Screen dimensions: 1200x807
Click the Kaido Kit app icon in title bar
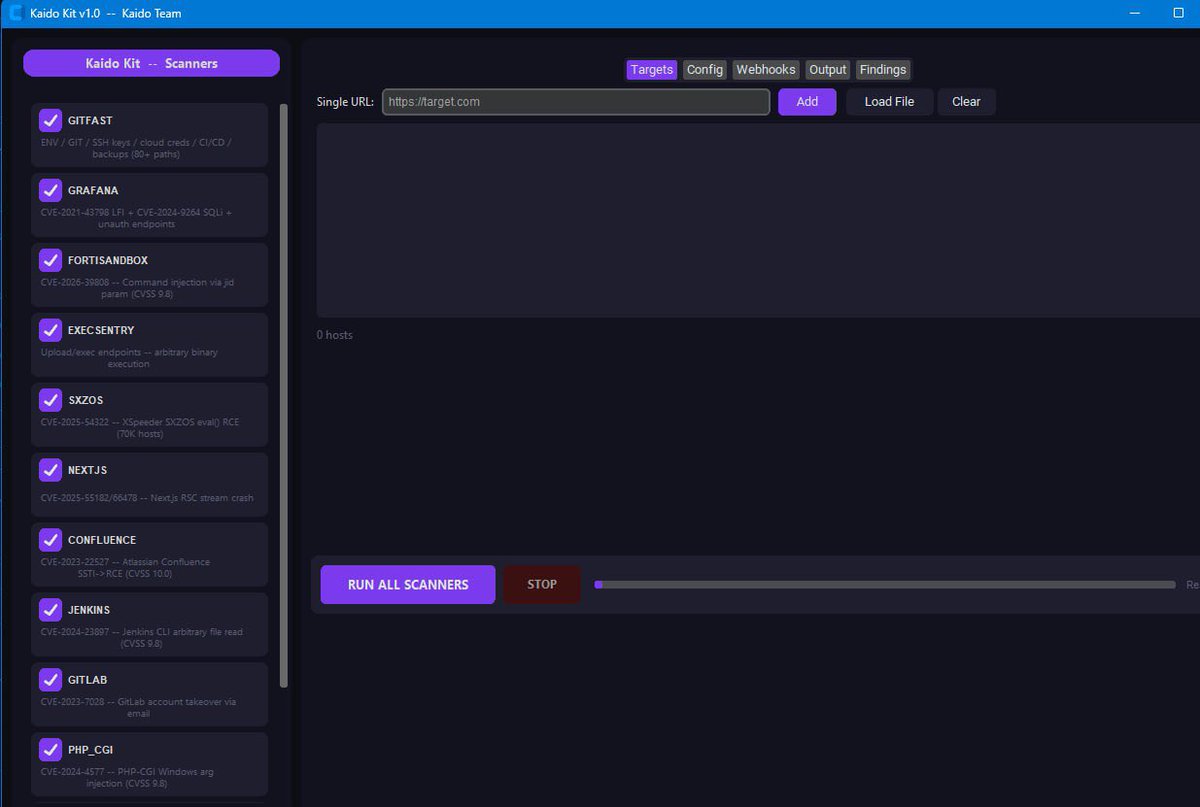15,13
